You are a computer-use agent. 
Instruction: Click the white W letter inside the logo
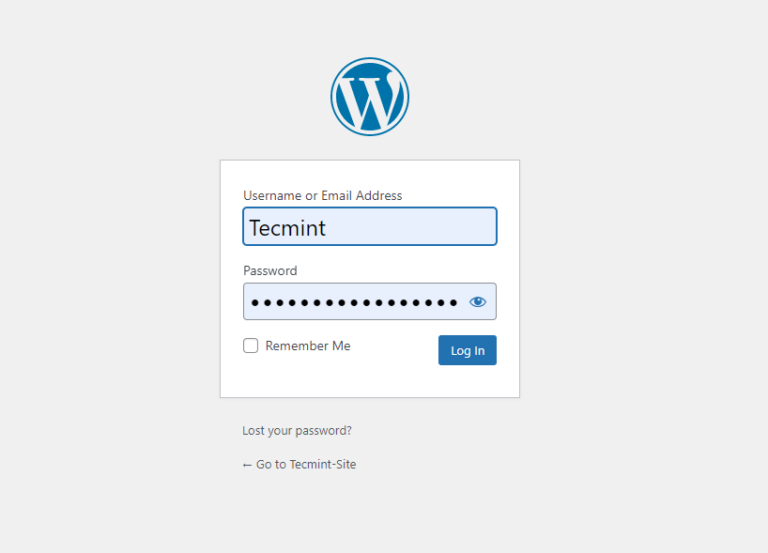(x=368, y=101)
